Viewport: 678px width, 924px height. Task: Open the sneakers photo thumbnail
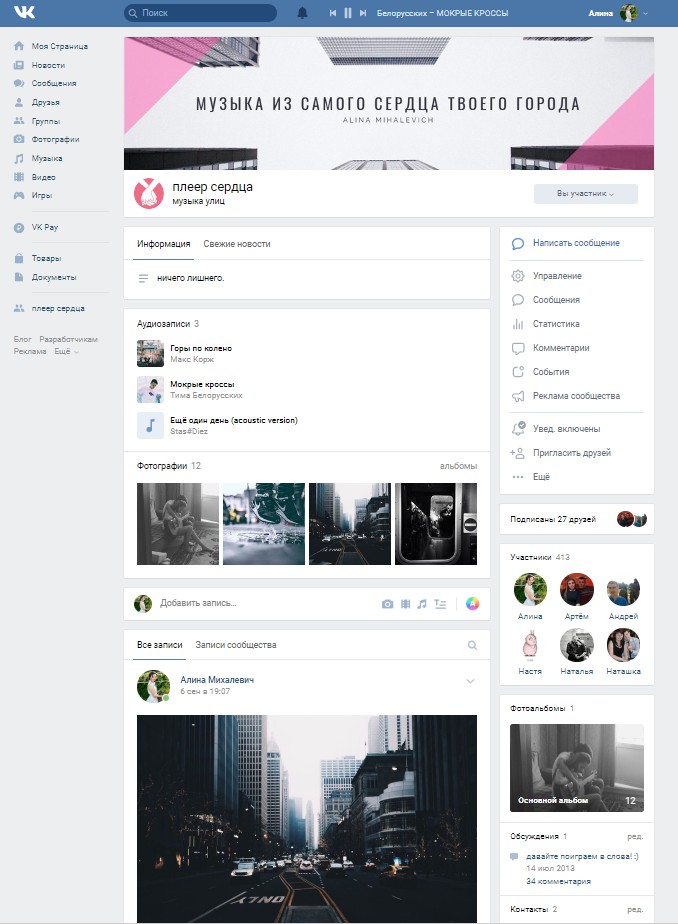pyautogui.click(x=264, y=524)
